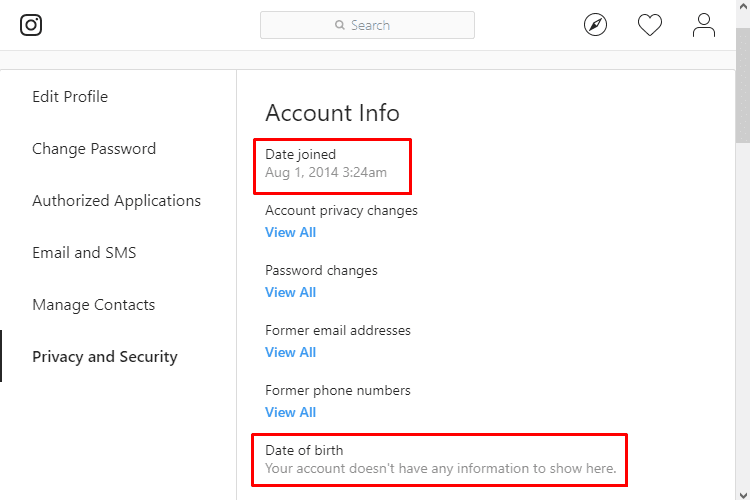
Task: View All password changes
Action: pos(290,292)
